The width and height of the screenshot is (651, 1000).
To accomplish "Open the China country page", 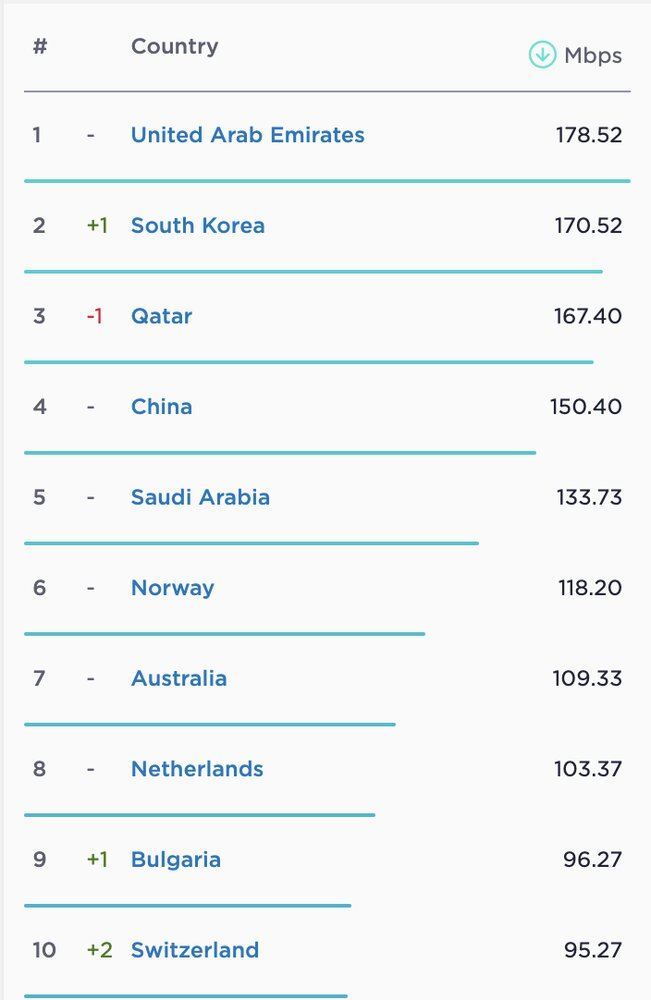I will click(161, 406).
